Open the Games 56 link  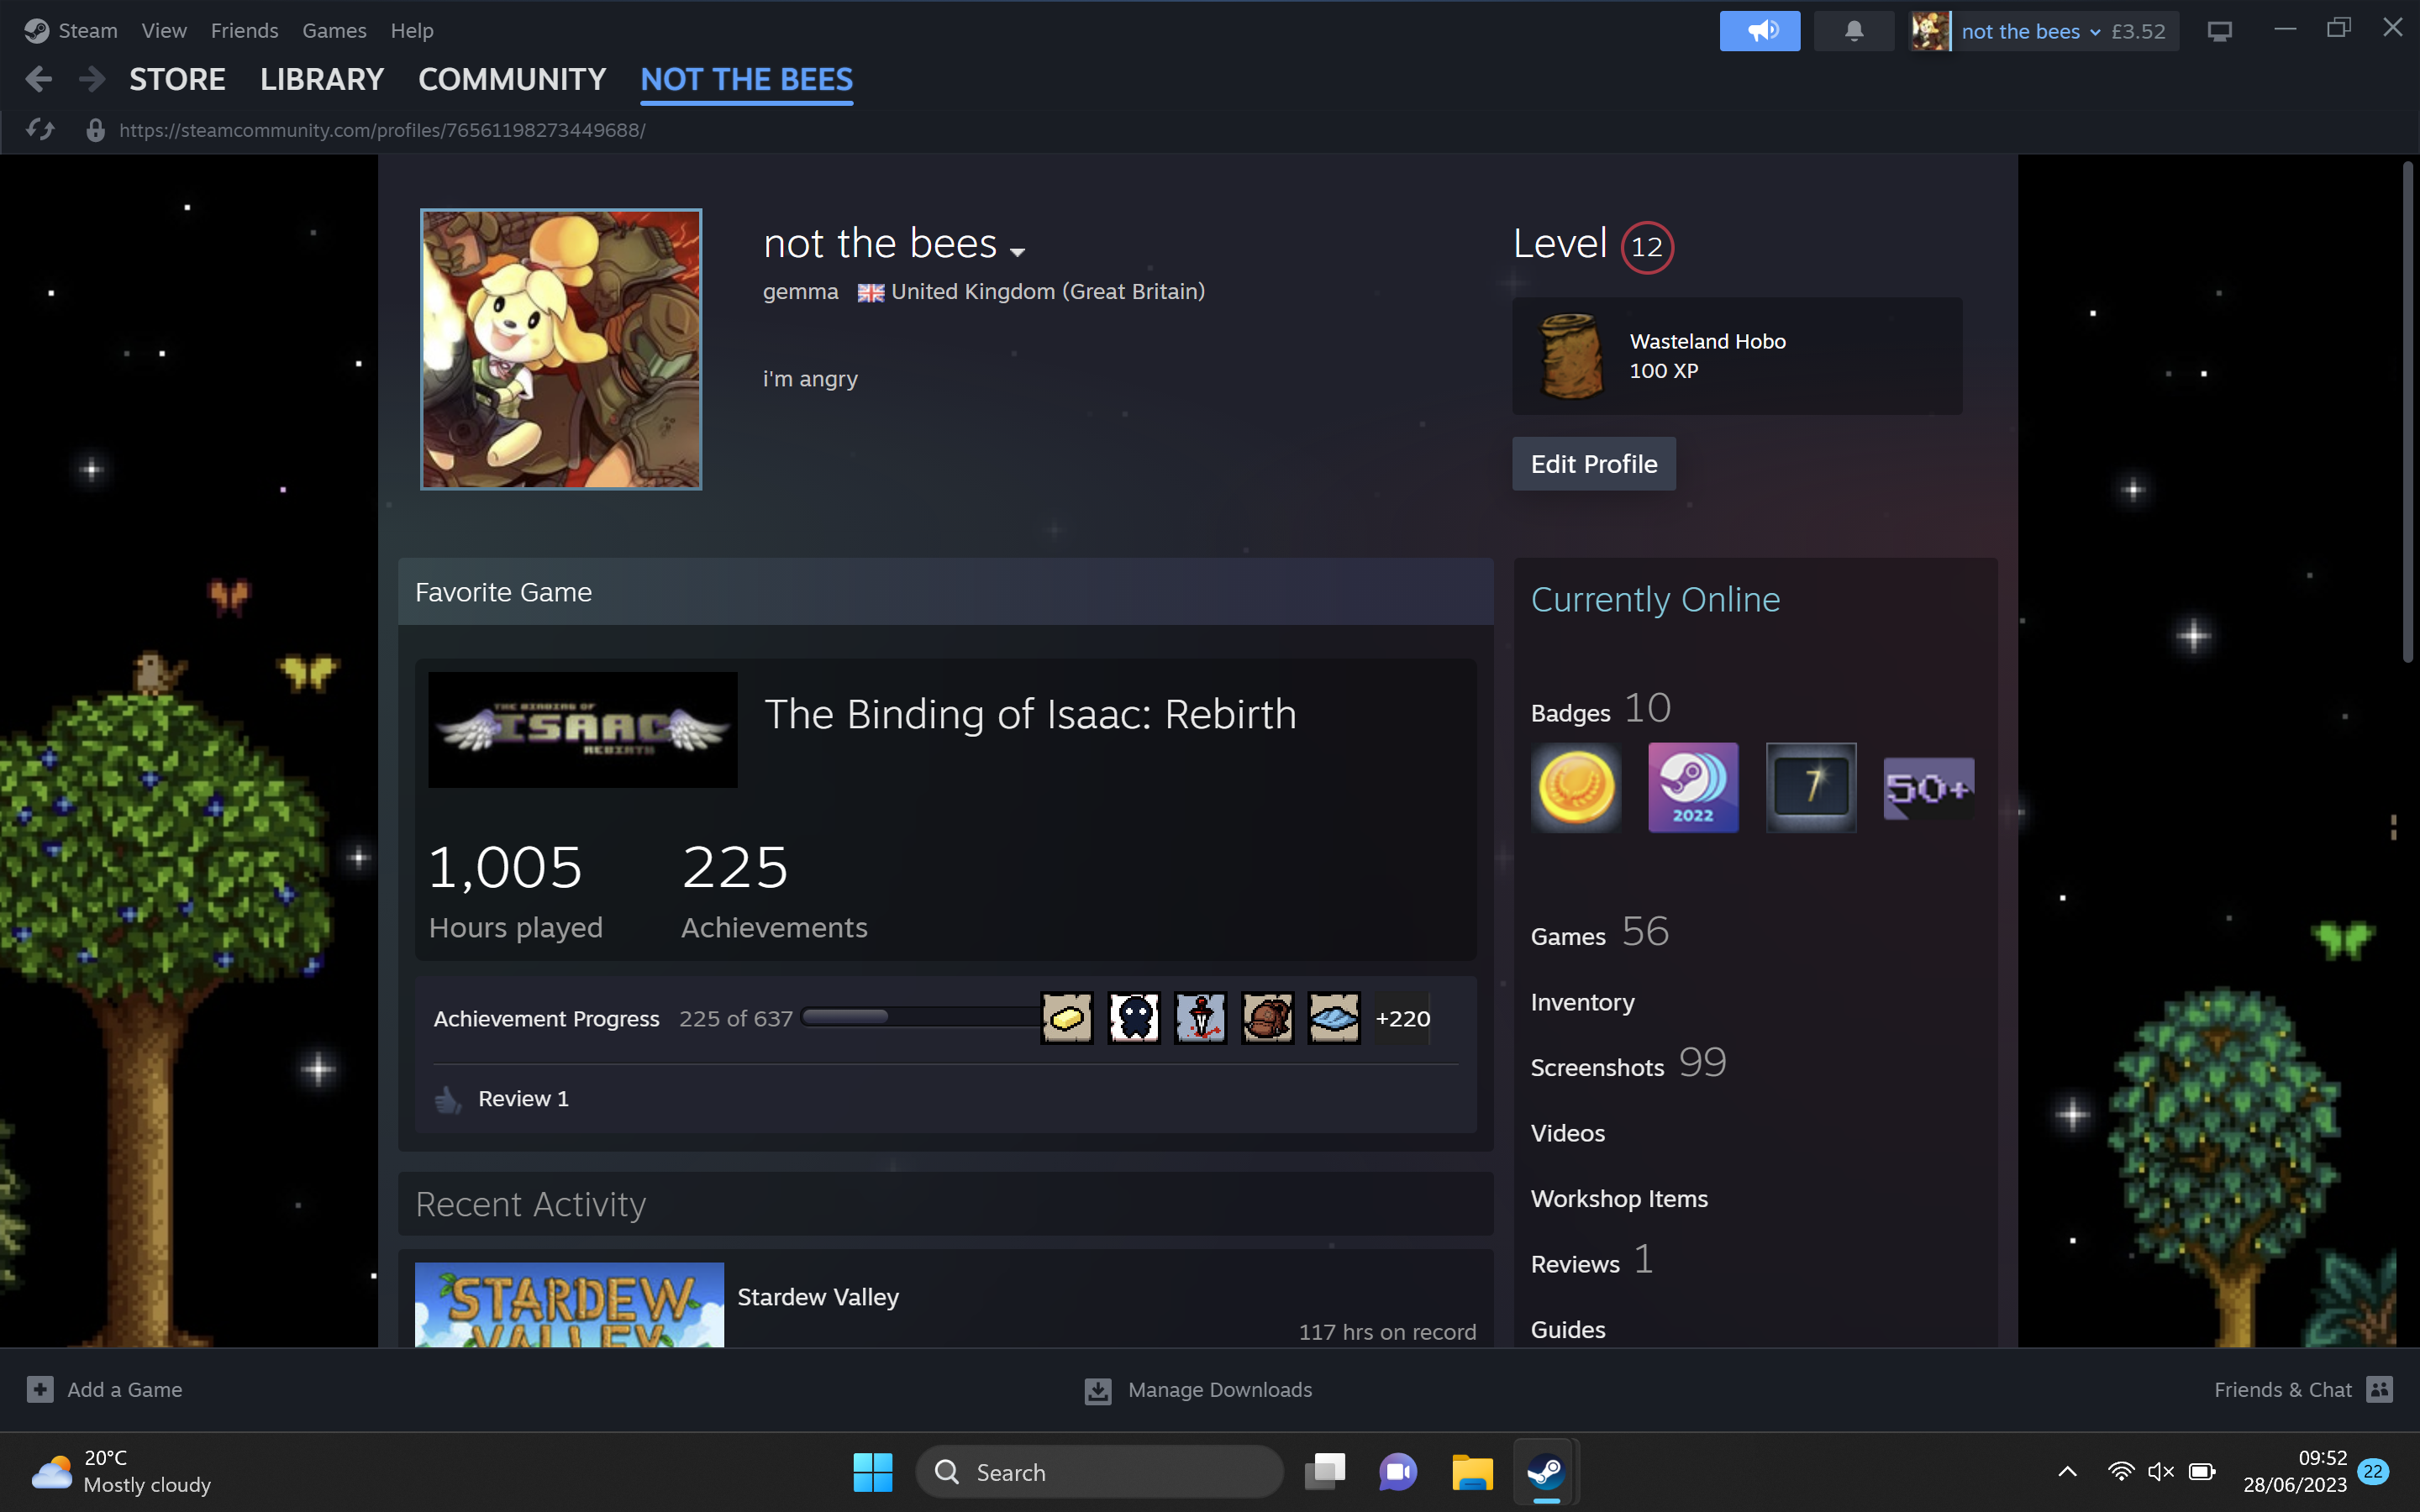pyautogui.click(x=1599, y=933)
